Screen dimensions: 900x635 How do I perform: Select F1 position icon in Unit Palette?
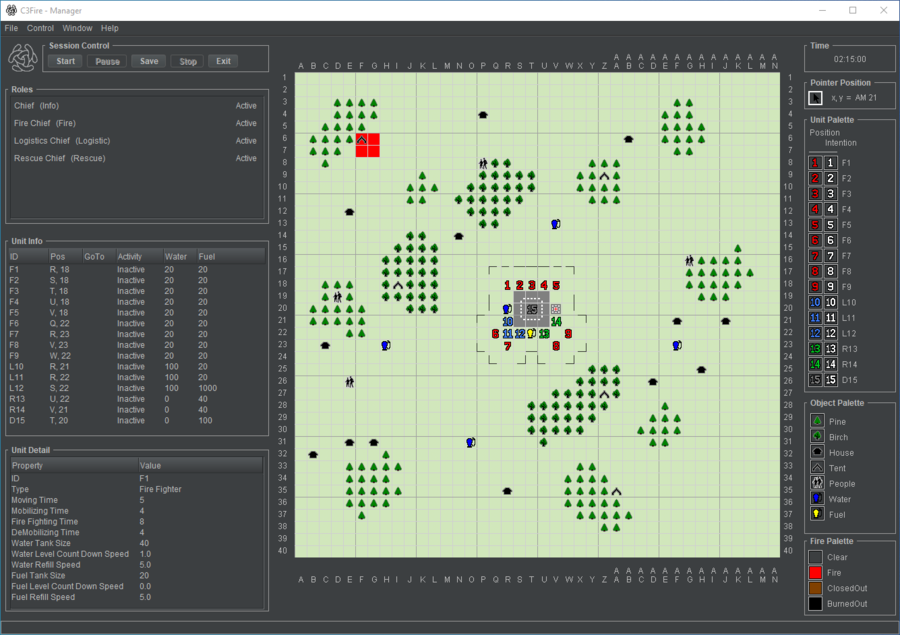coord(816,162)
